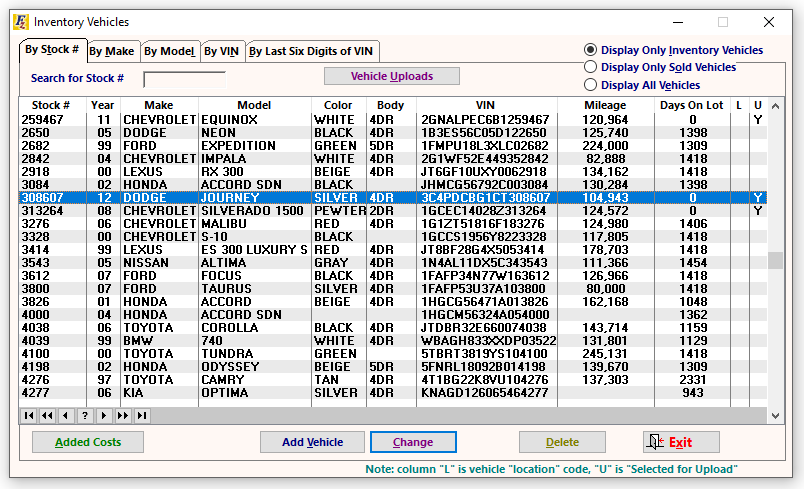Click the application icon in title bar
Image resolution: width=804 pixels, height=489 pixels.
point(21,22)
